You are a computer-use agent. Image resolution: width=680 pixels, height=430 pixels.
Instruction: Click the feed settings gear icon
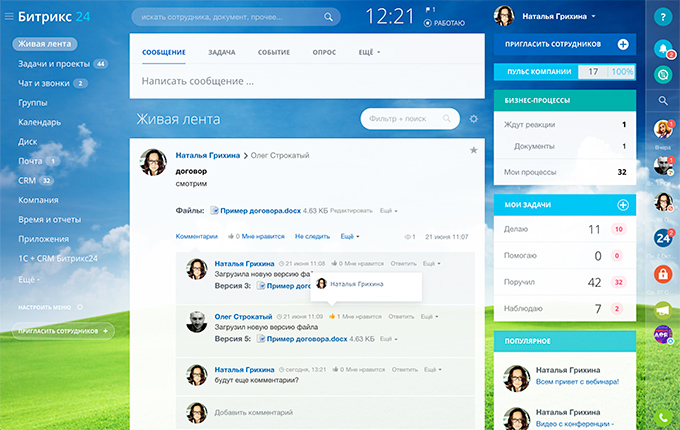coord(474,119)
